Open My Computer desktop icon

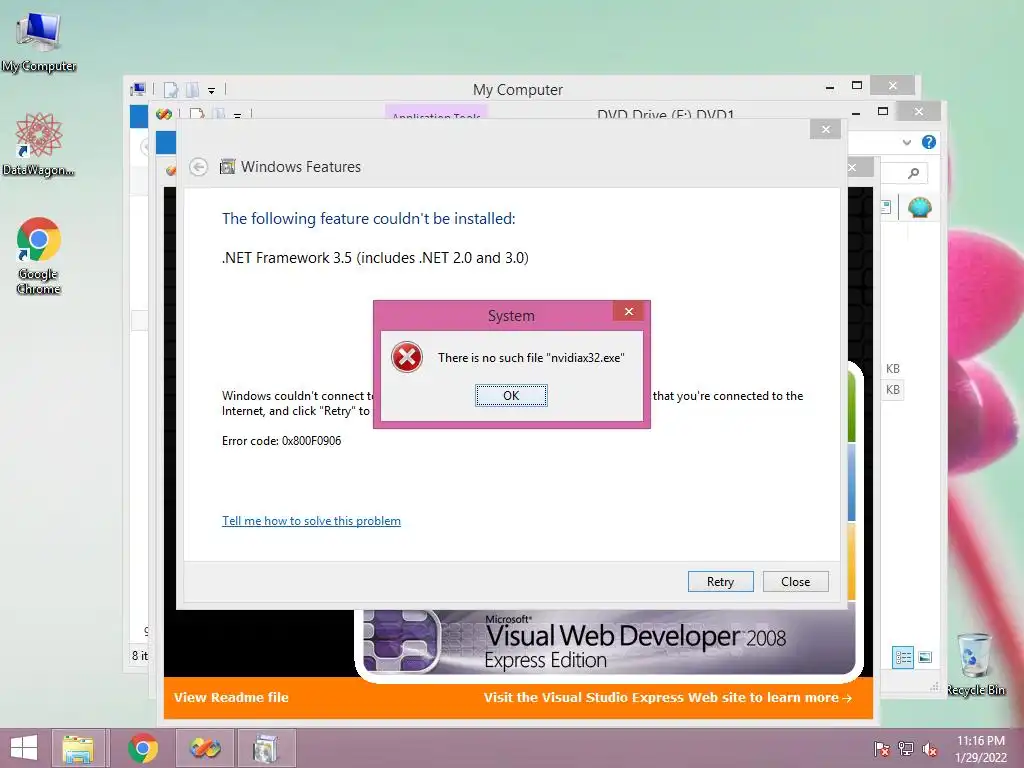pos(39,42)
